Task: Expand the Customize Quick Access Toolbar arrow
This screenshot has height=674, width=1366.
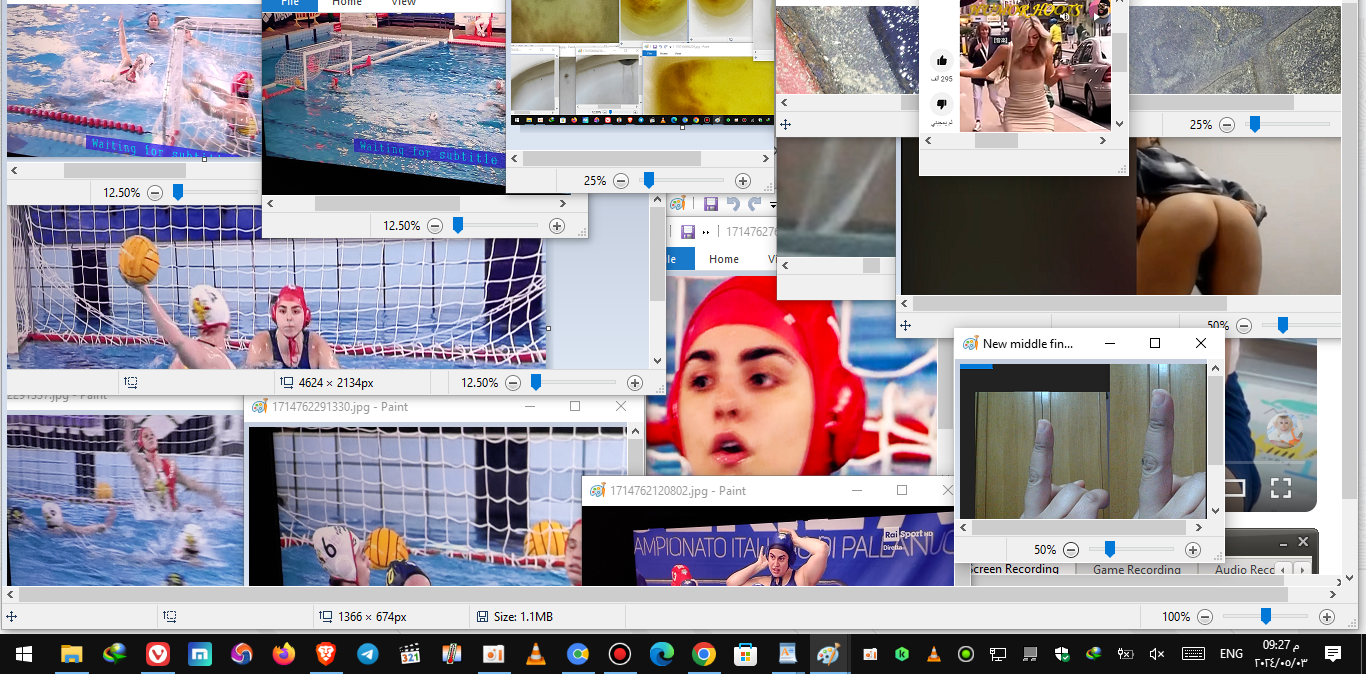Action: pos(772,205)
